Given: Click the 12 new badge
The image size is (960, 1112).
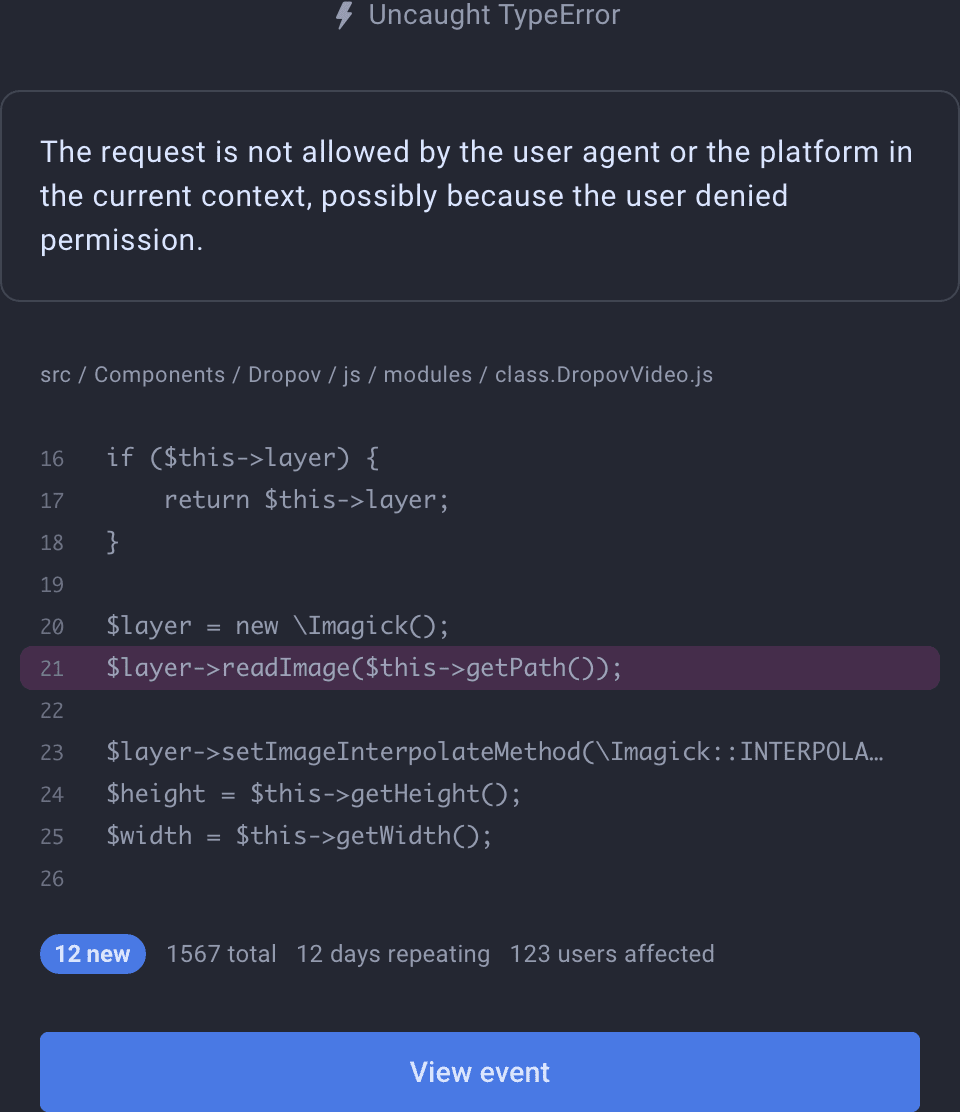Looking at the screenshot, I should 92,954.
